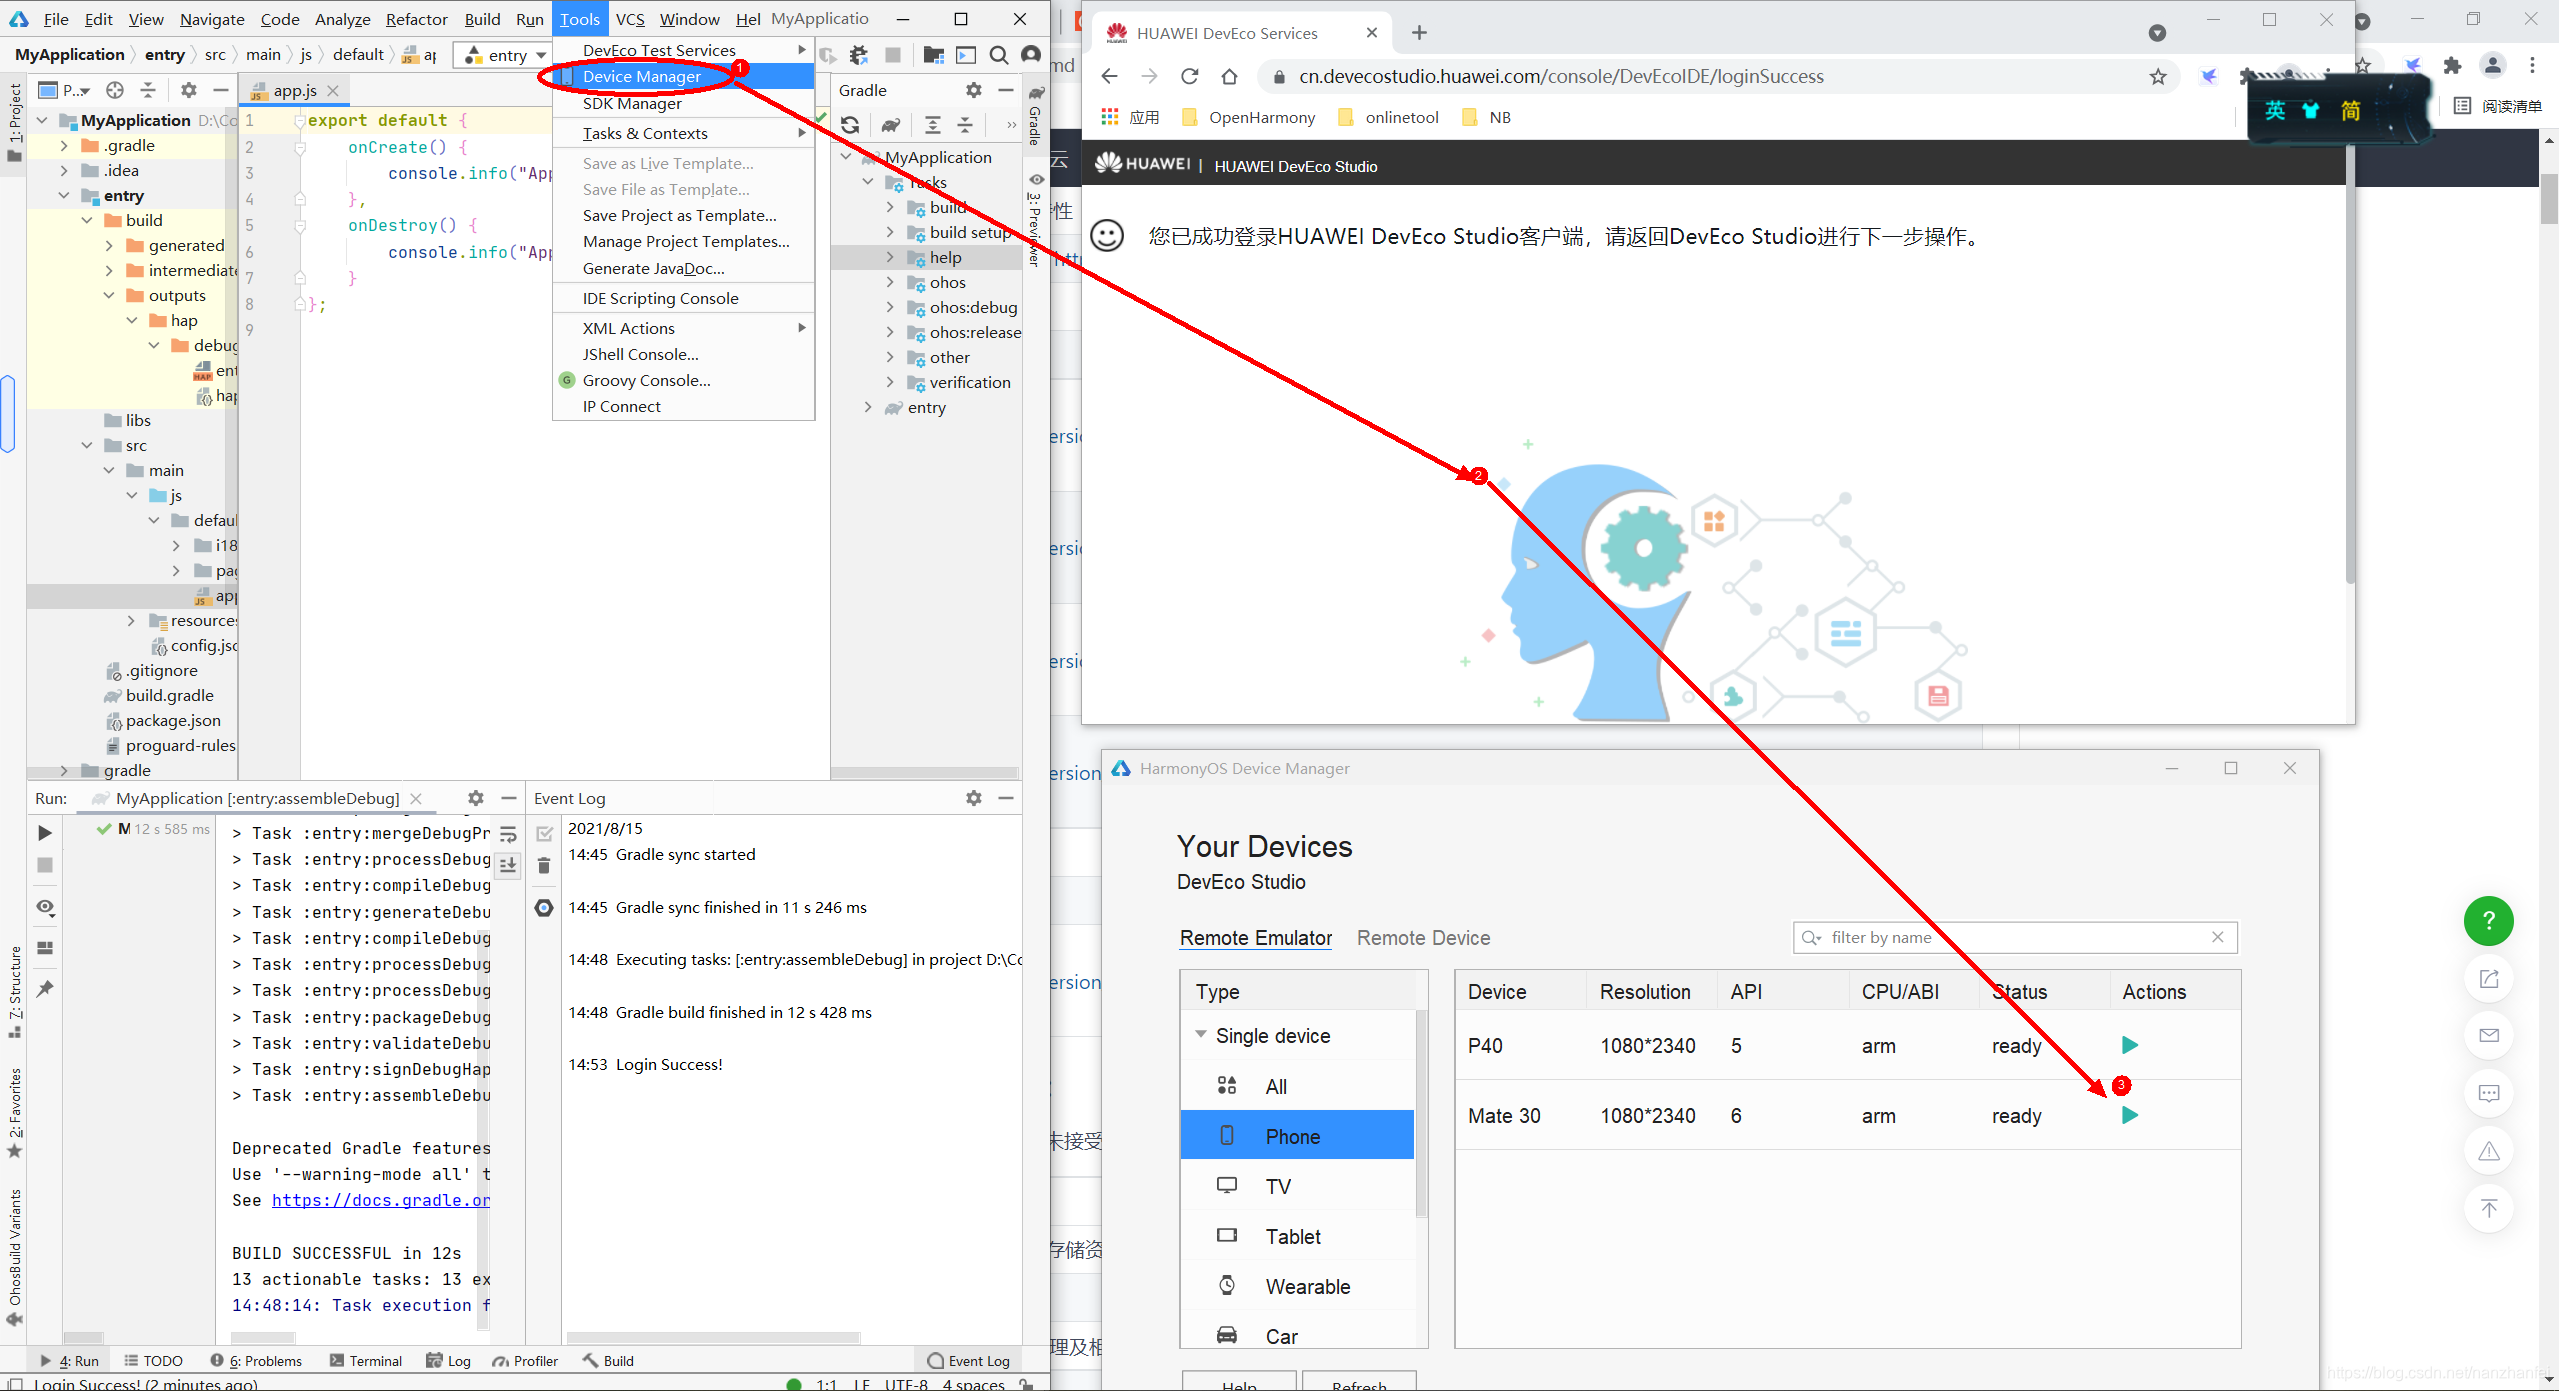Toggle tool window bars via status corner

(15, 1384)
